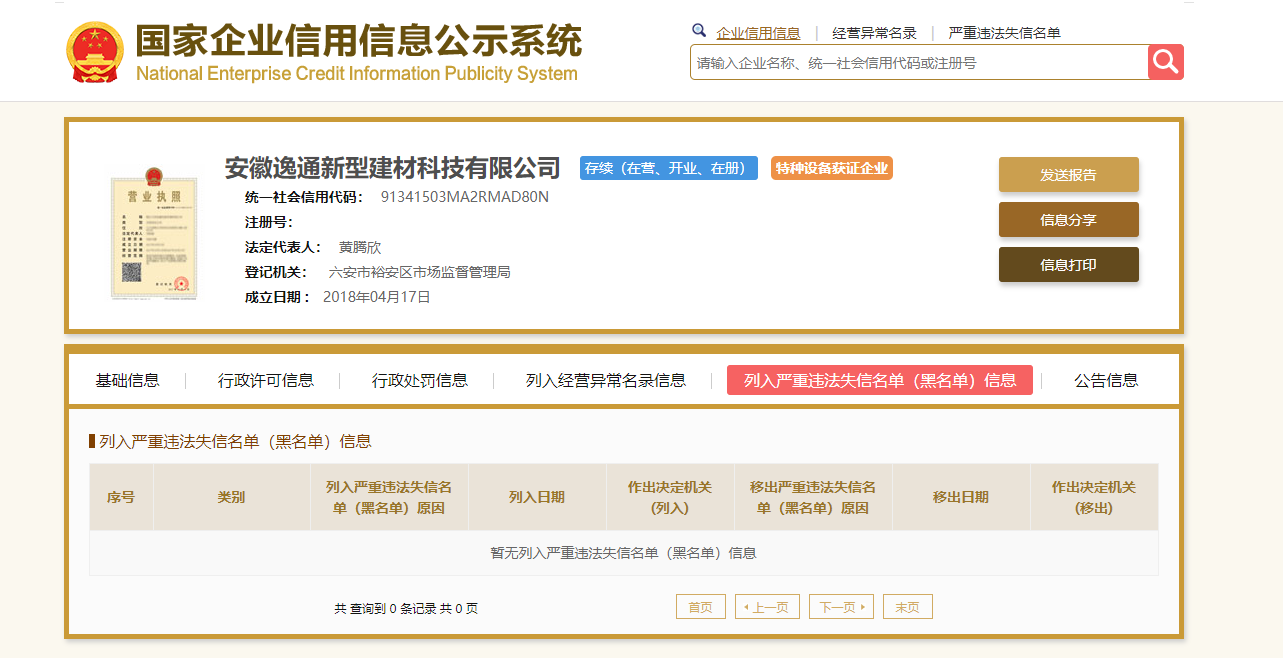Select the 严重违法失信名单 search category
1283x658 pixels.
click(x=1004, y=33)
